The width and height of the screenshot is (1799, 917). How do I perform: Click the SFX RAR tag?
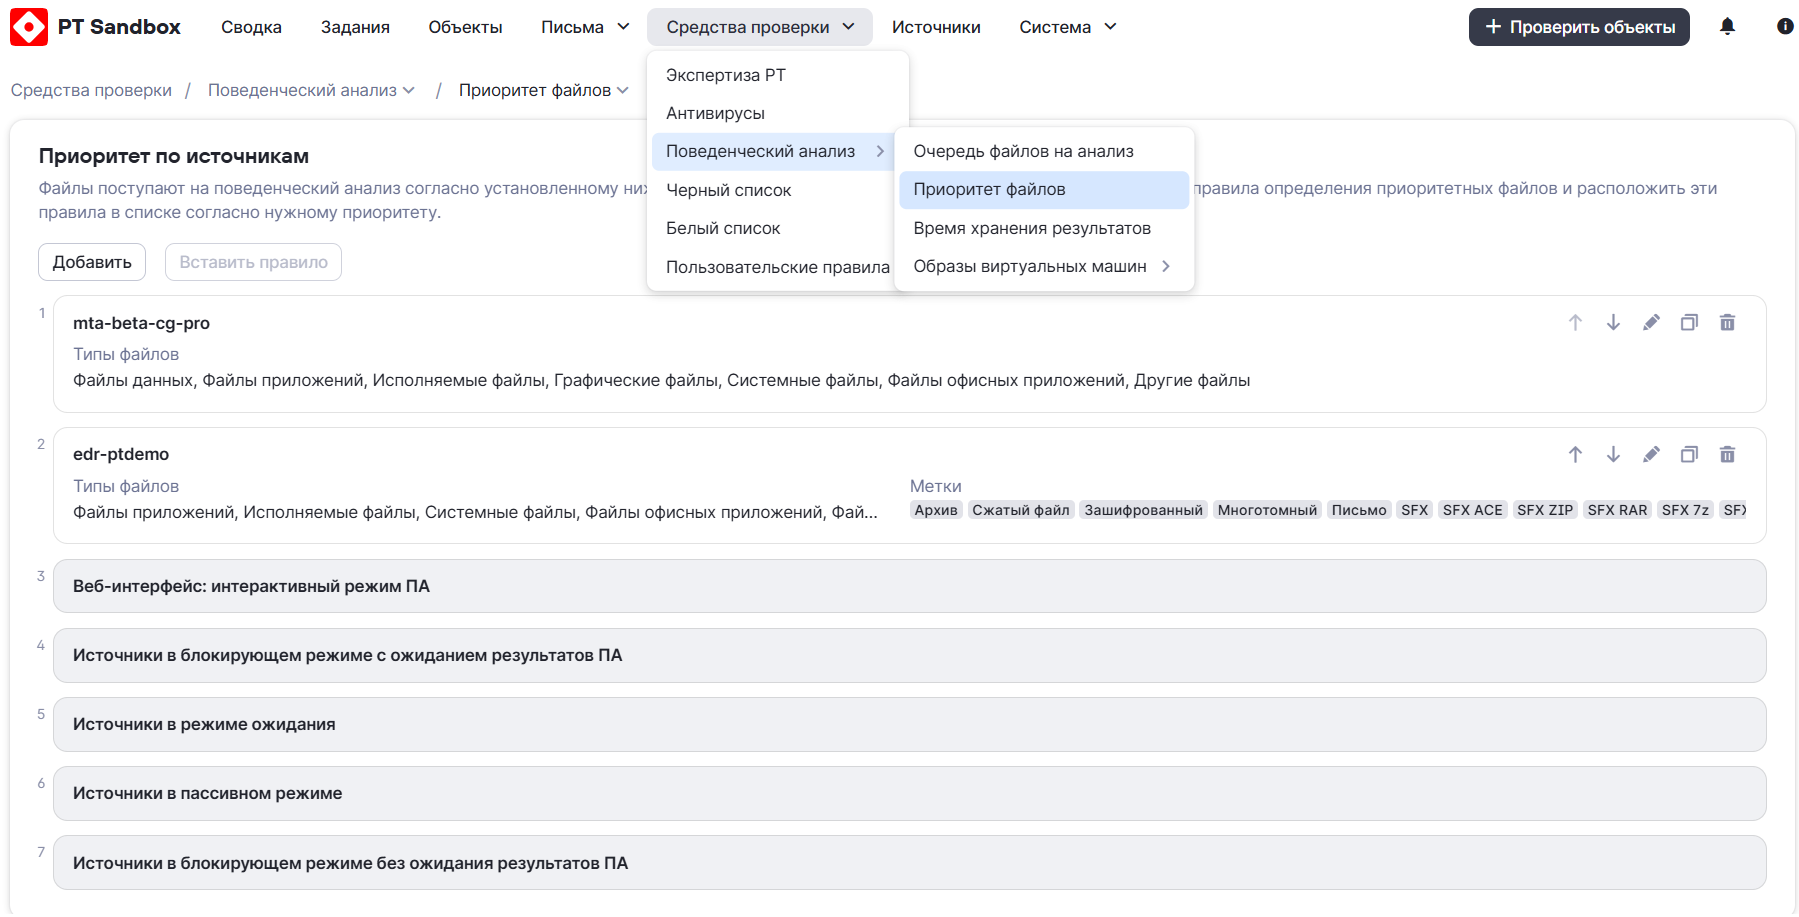(1617, 510)
